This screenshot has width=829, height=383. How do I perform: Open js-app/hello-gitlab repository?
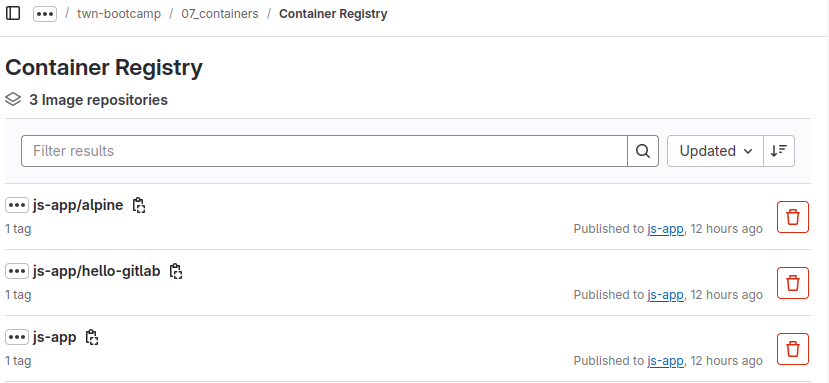[97, 271]
